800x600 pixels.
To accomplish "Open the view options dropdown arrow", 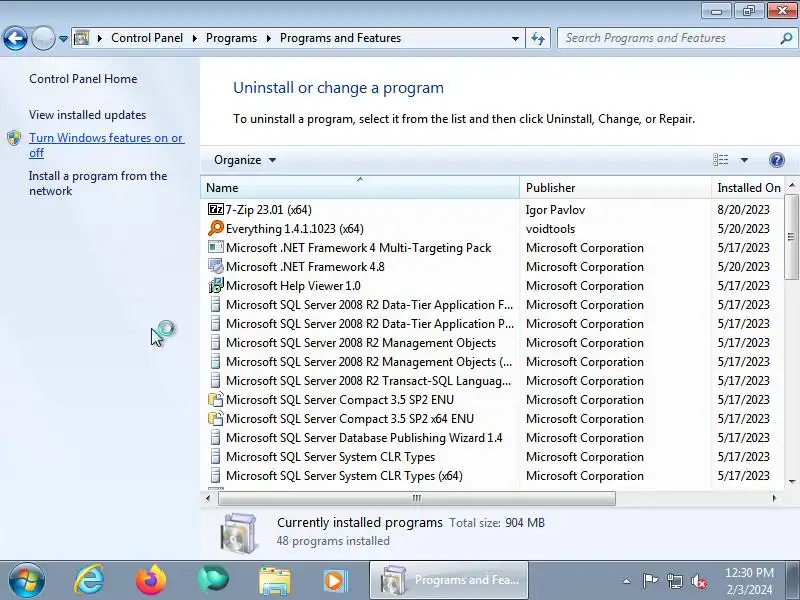I will 744,160.
